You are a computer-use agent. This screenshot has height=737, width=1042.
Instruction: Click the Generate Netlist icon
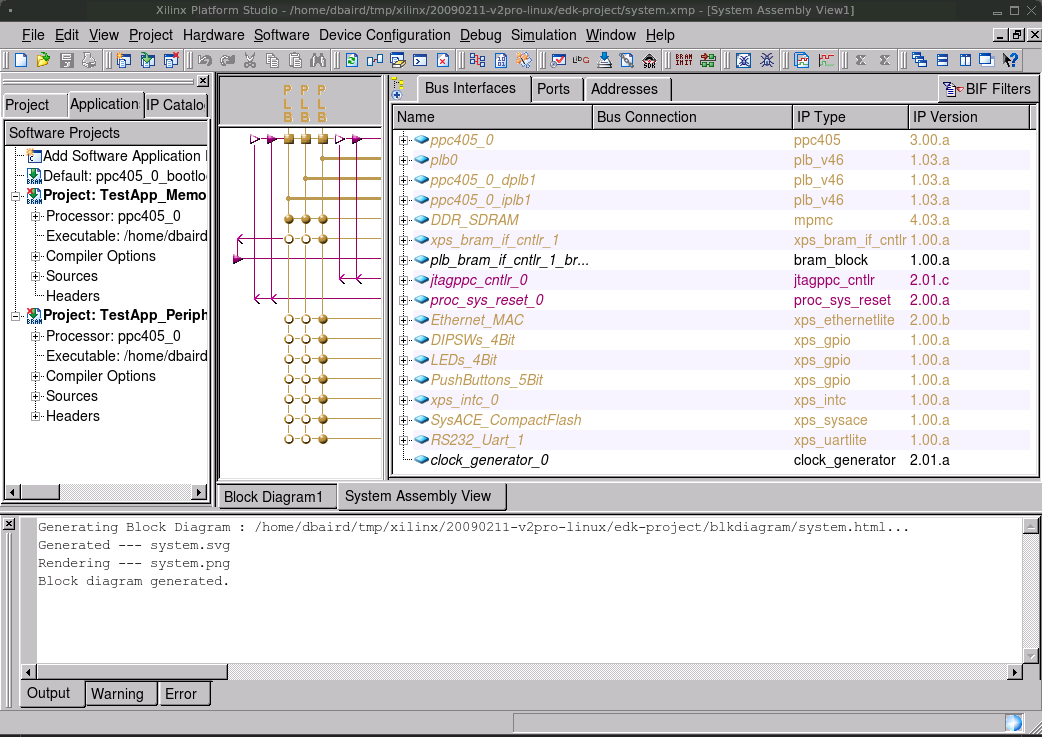click(477, 60)
